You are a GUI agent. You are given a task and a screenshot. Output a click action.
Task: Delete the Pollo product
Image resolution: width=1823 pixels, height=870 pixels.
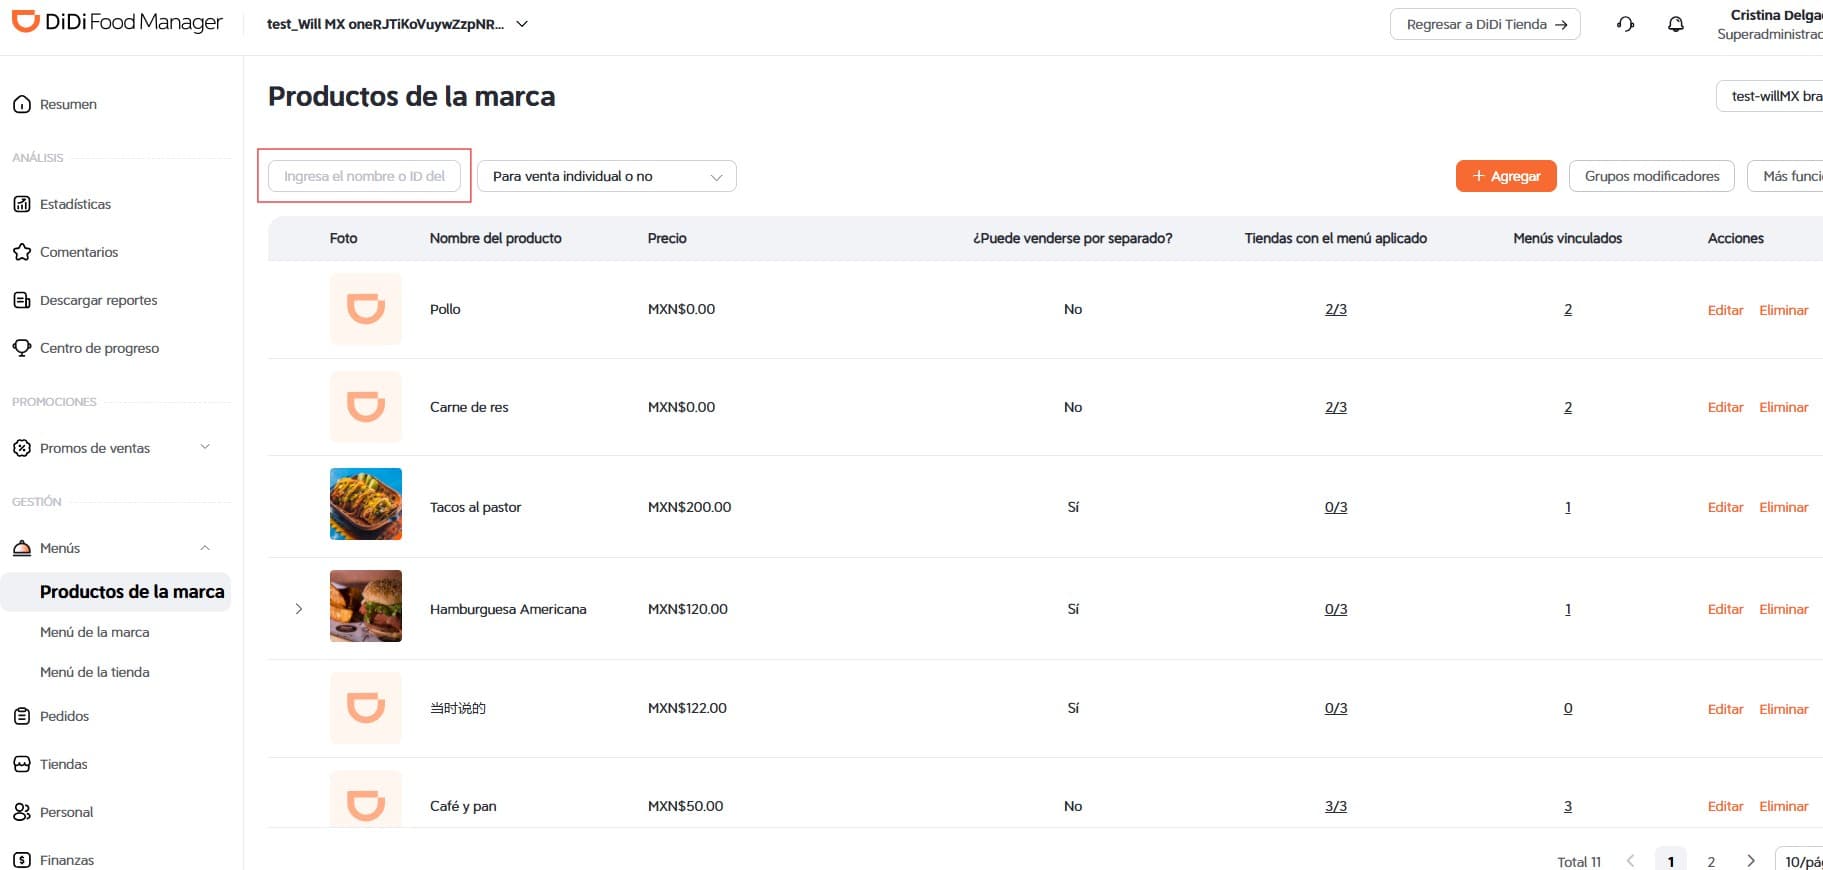[1784, 310]
